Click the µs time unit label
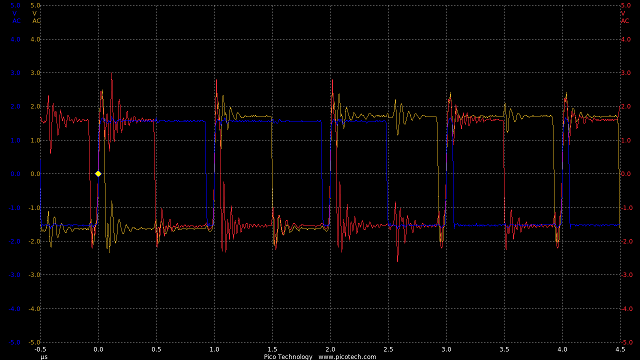The image size is (640, 360). pyautogui.click(x=44, y=357)
